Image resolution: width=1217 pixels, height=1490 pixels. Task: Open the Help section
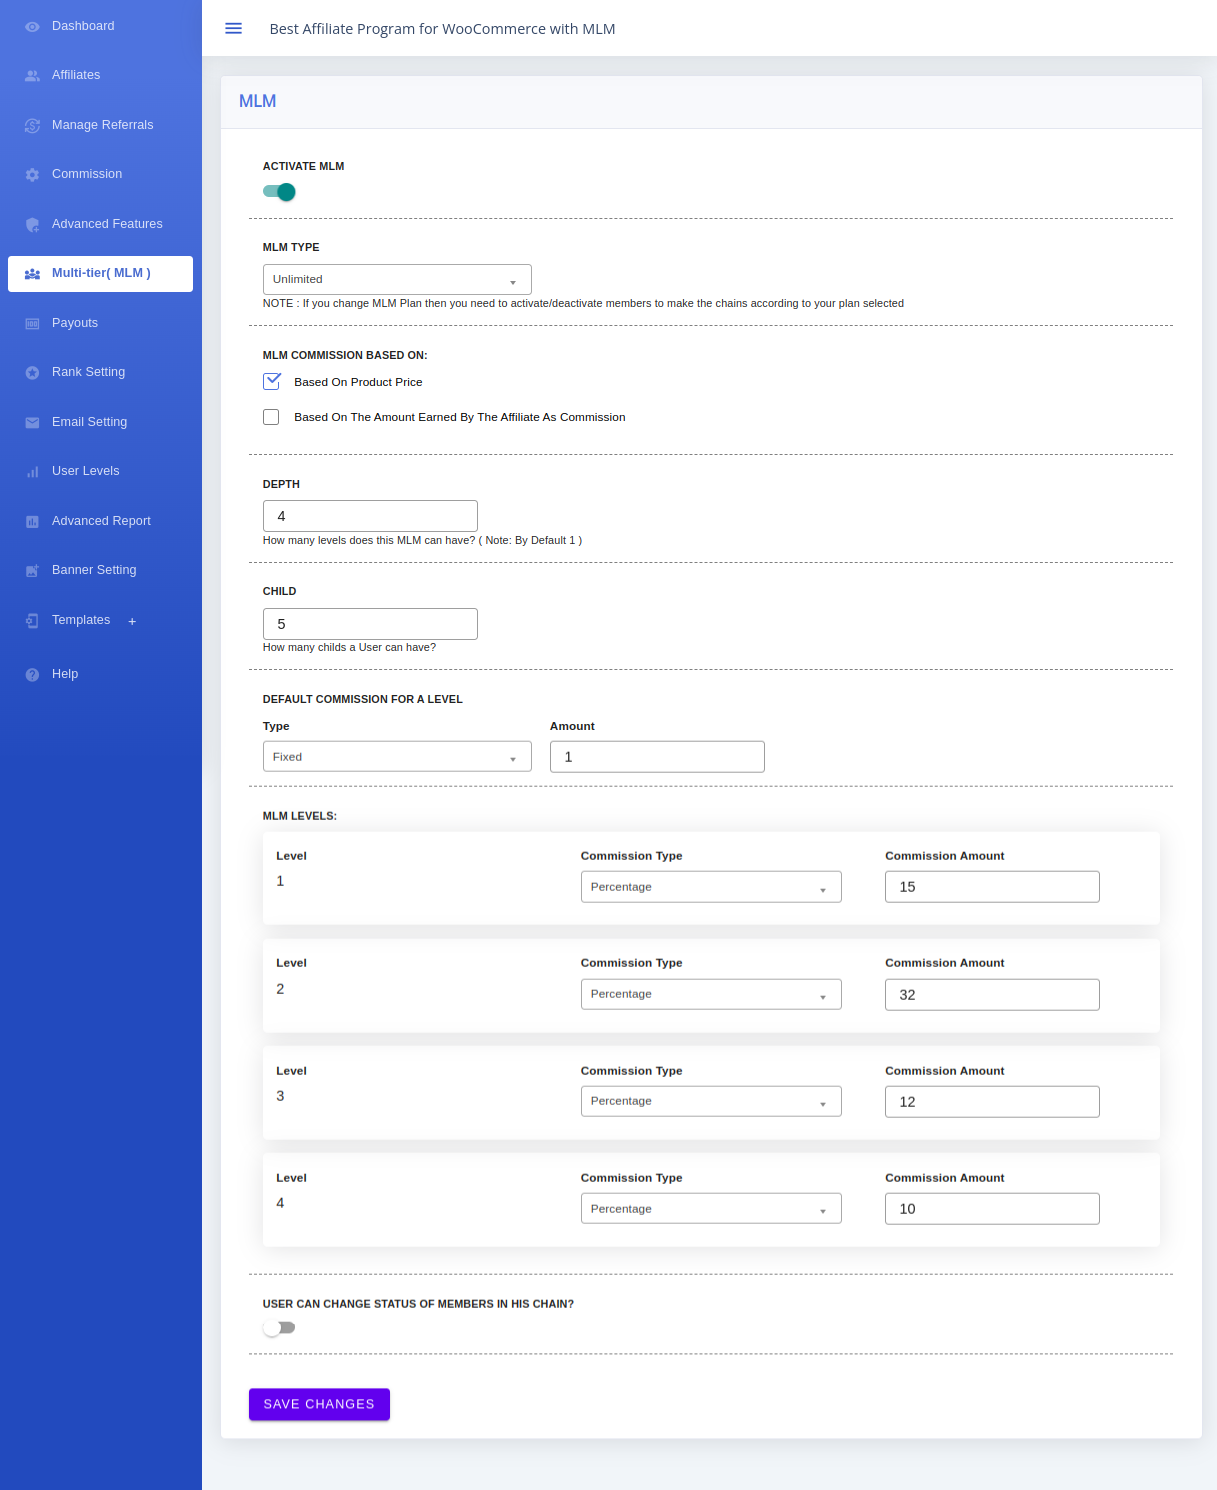point(64,673)
